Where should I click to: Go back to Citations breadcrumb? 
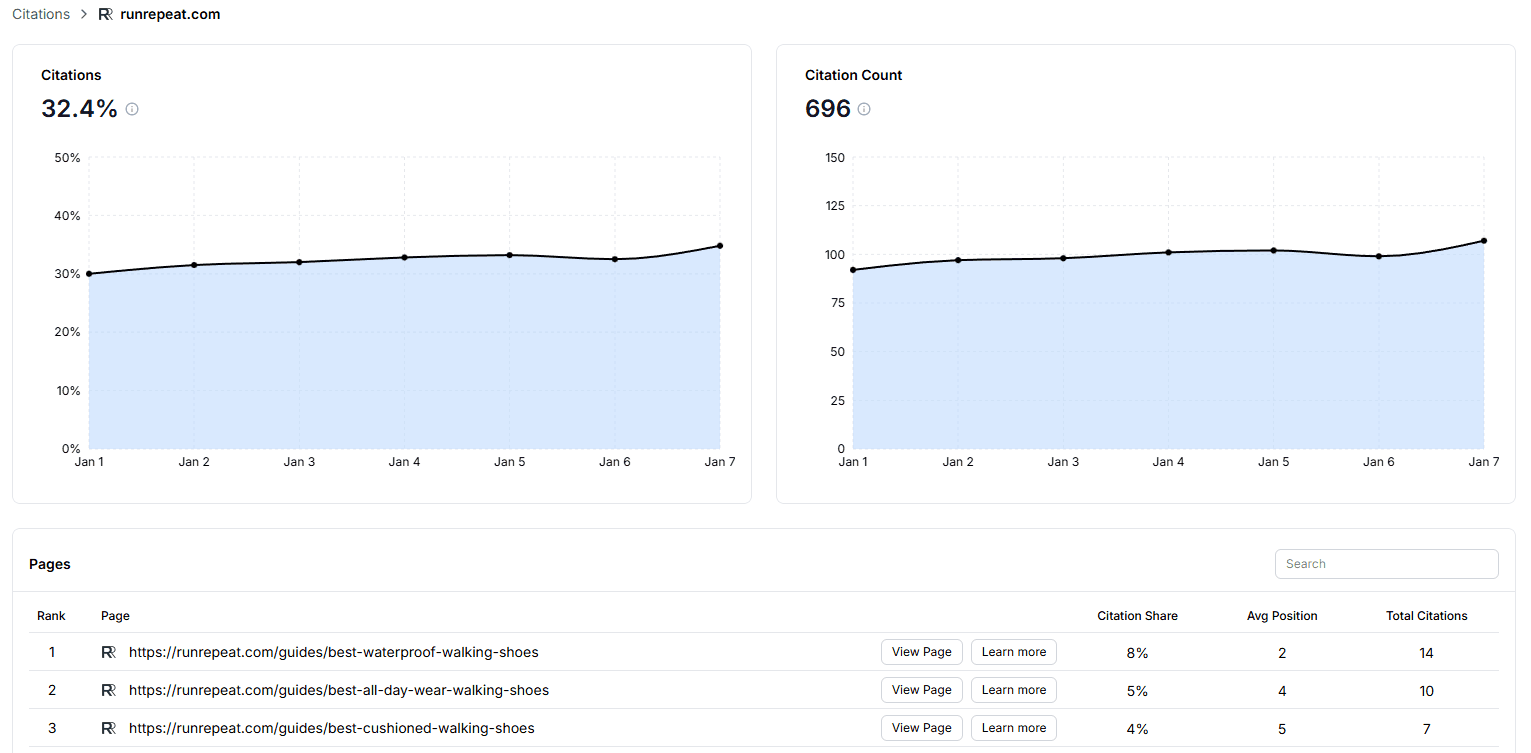point(41,14)
